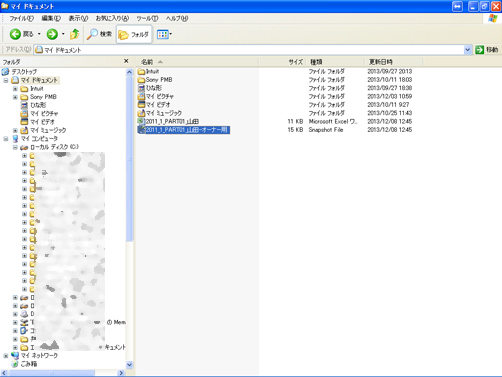This screenshot has width=502, height=377.
Task: Click Intuit folder icon in folder tree
Action: (x=24, y=89)
